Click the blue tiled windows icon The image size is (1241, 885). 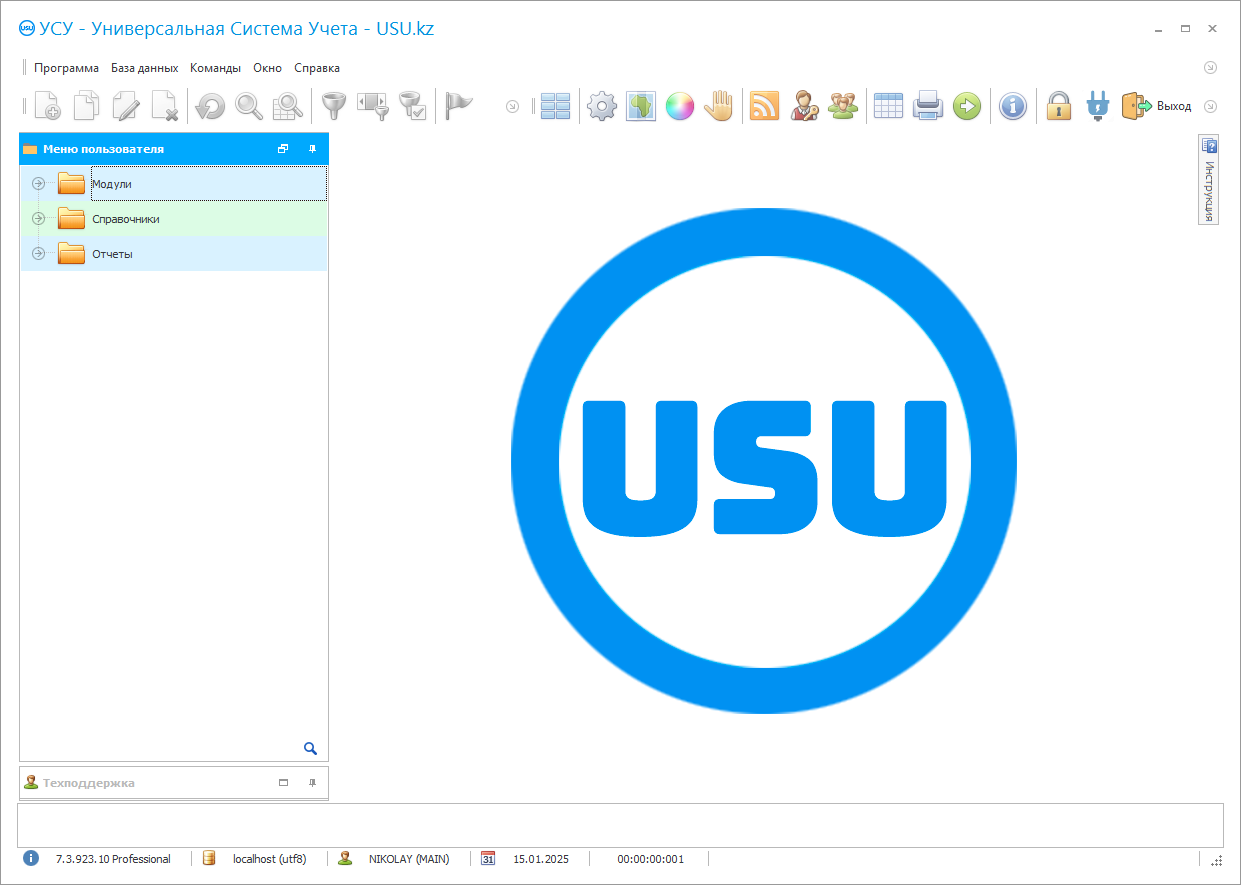pyautogui.click(x=555, y=106)
